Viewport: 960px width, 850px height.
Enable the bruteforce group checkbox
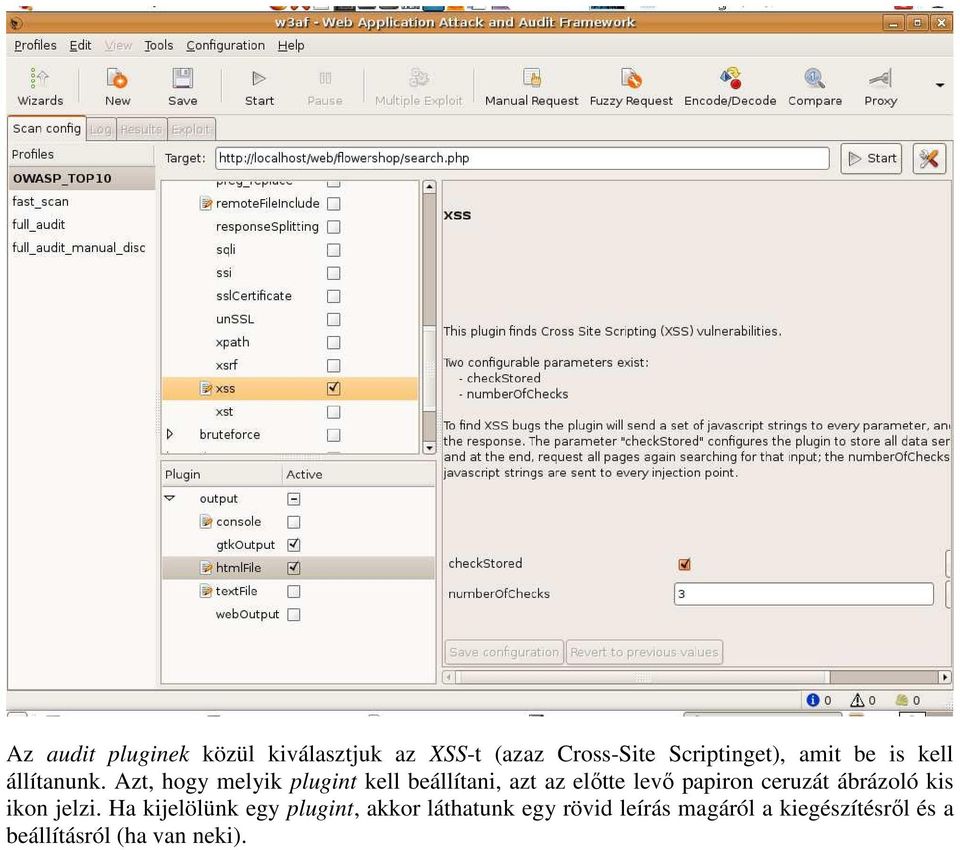click(333, 435)
